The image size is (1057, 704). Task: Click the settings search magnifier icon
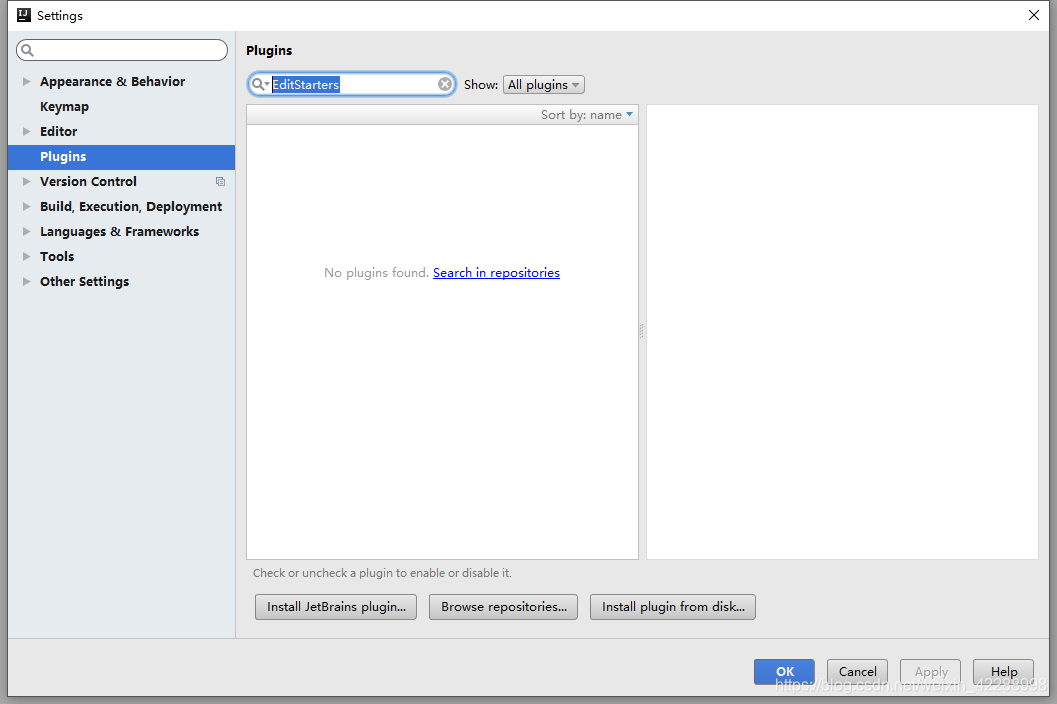pyautogui.click(x=28, y=50)
